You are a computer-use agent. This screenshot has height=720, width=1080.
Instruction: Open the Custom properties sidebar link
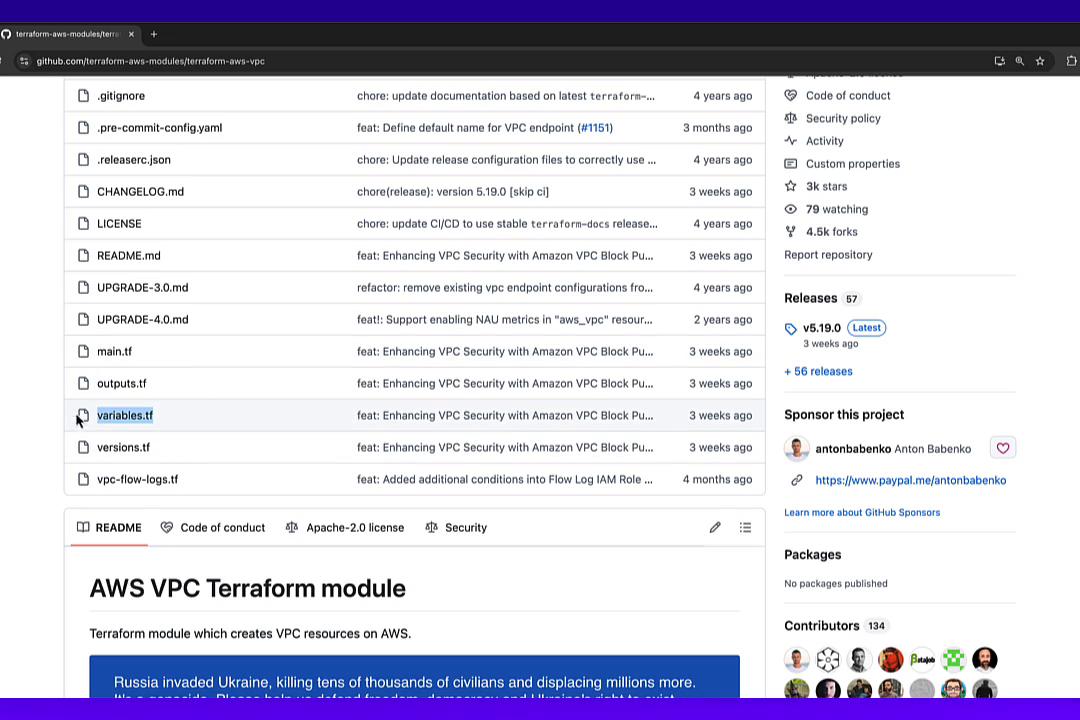pos(853,164)
